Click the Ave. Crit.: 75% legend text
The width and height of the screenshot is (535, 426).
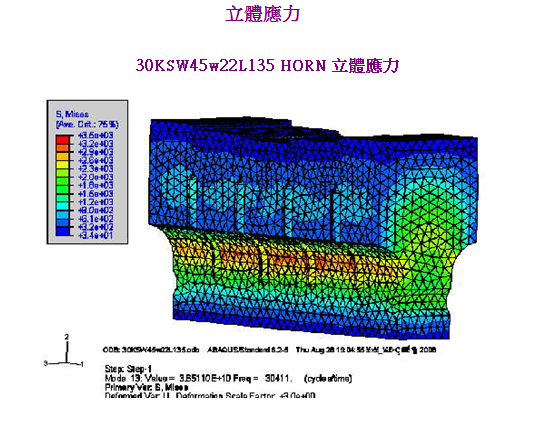(x=87, y=124)
